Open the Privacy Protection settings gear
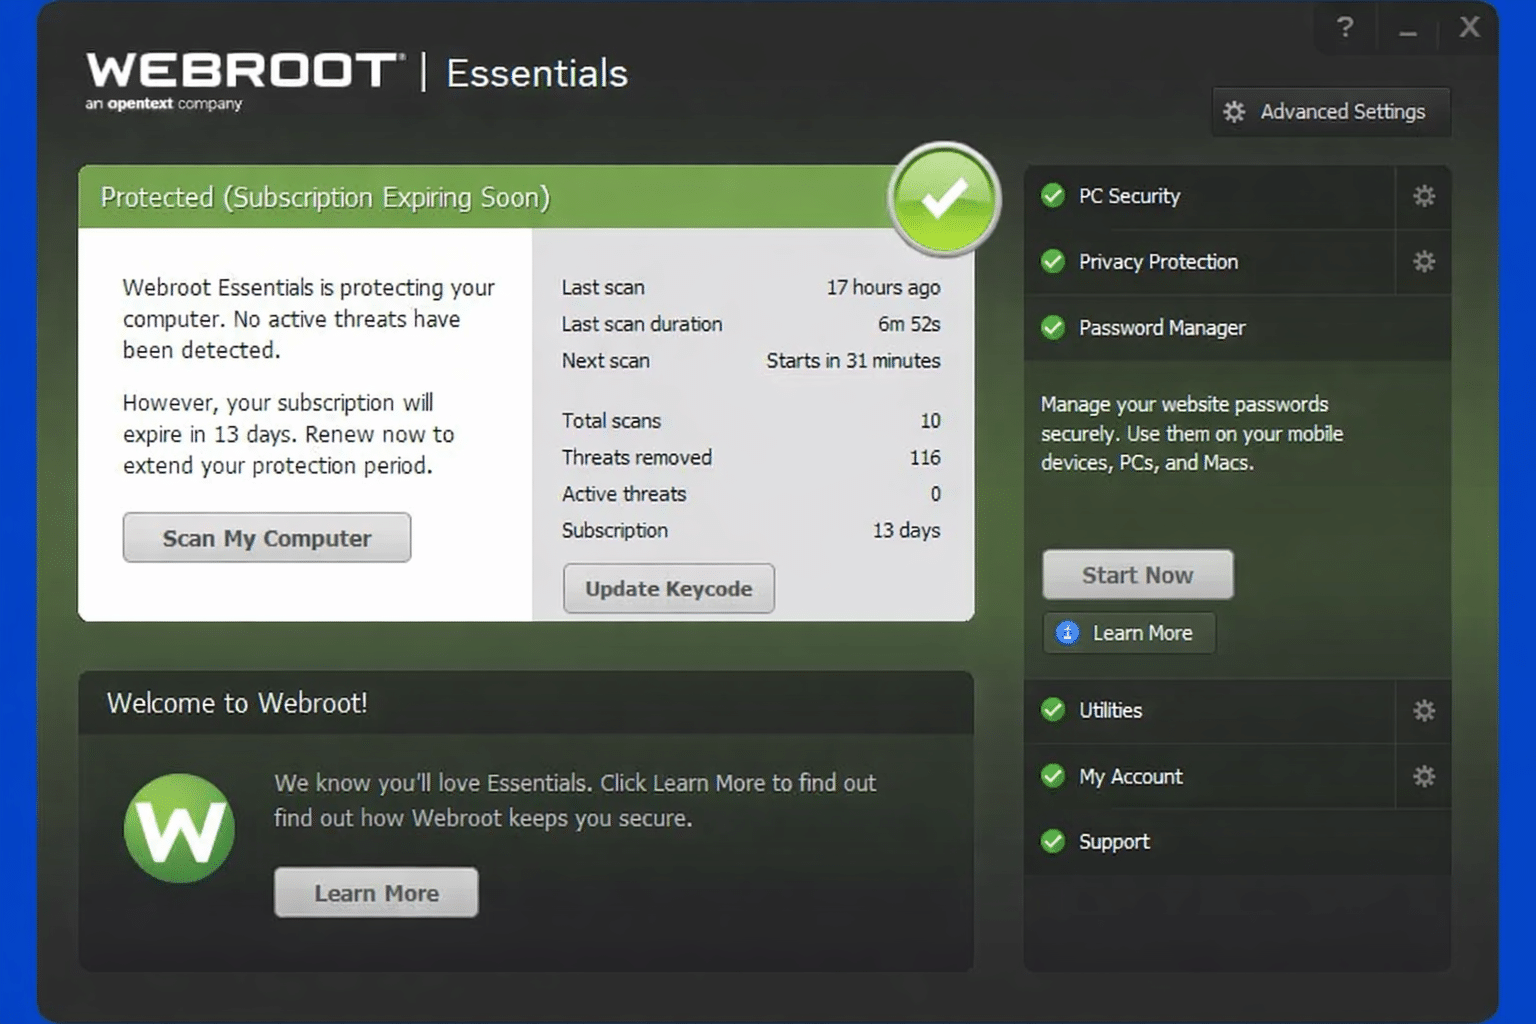1536x1024 pixels. coord(1424,262)
